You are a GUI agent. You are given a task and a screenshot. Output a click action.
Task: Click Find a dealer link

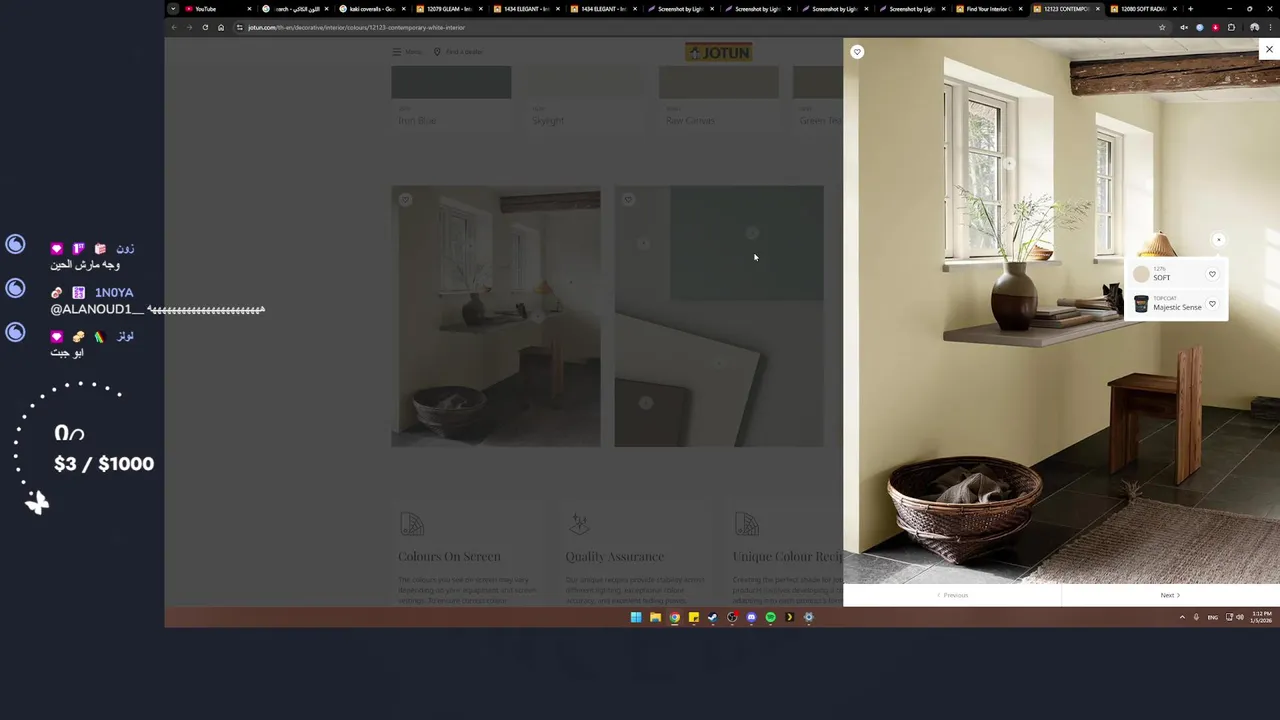tap(458, 52)
